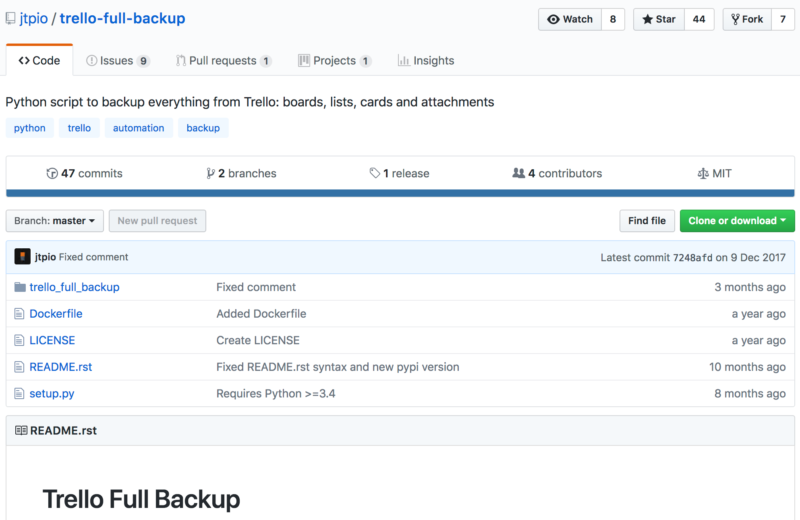Click the blue Python language bar
Image resolution: width=800 pixels, height=520 pixels.
pos(400,193)
